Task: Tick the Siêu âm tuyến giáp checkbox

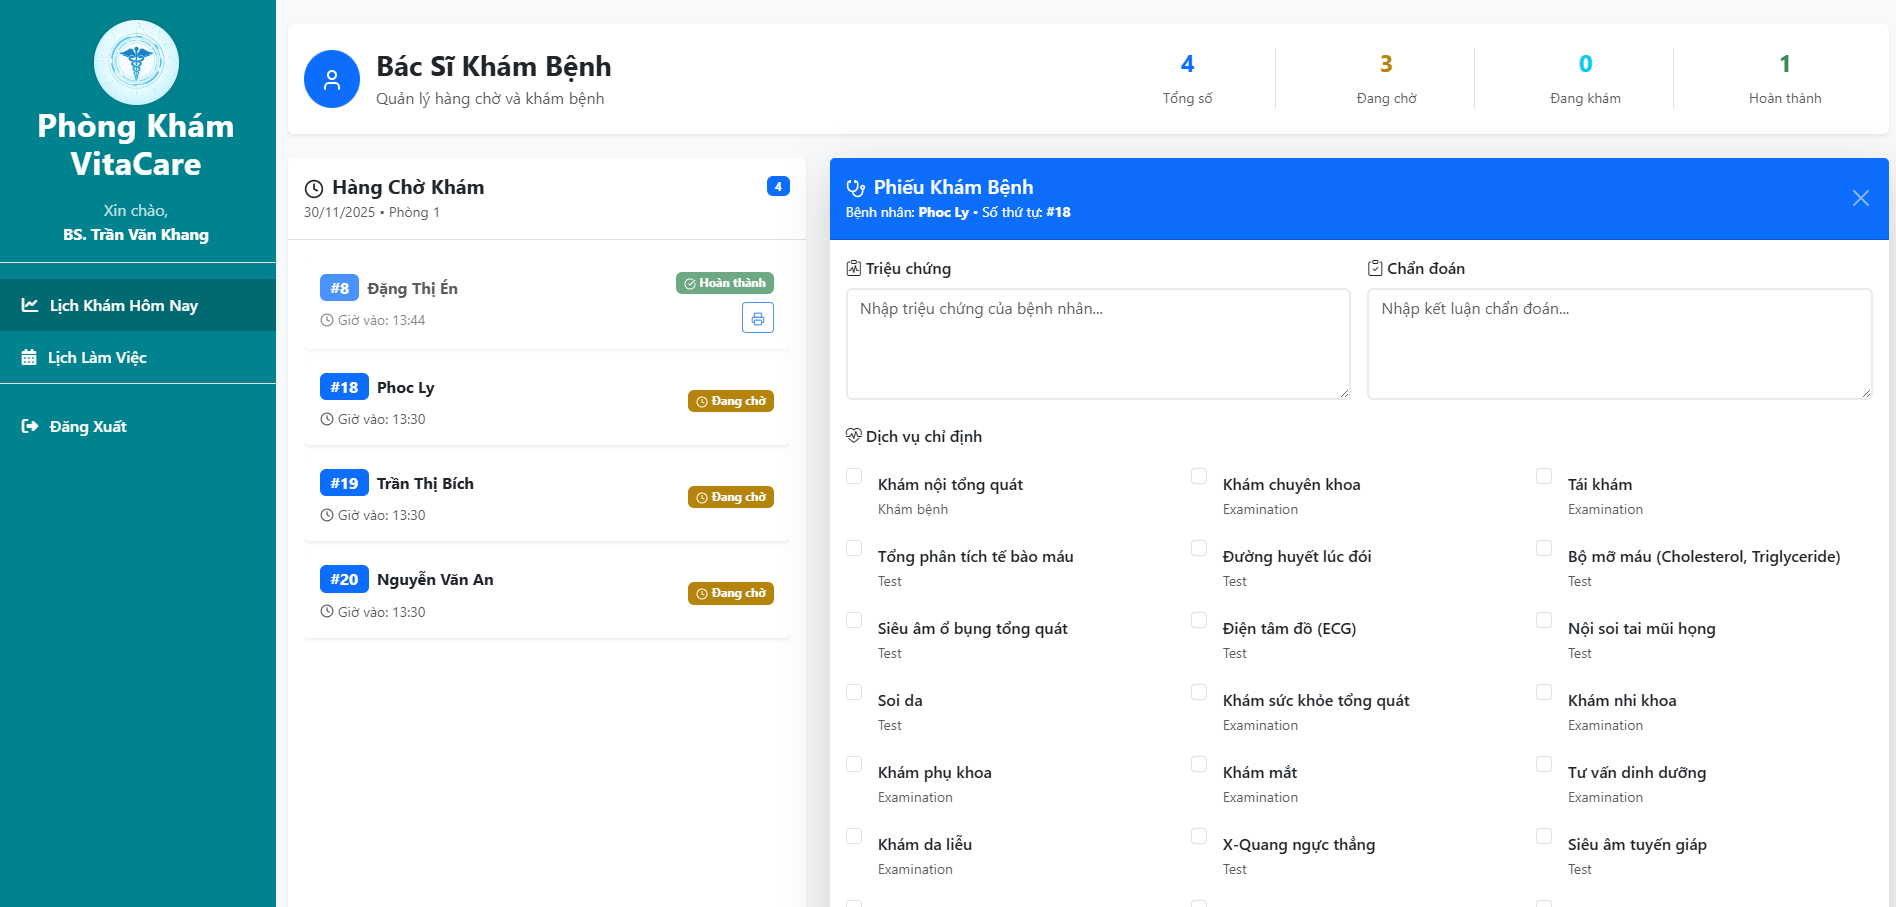Action: pos(1544,836)
